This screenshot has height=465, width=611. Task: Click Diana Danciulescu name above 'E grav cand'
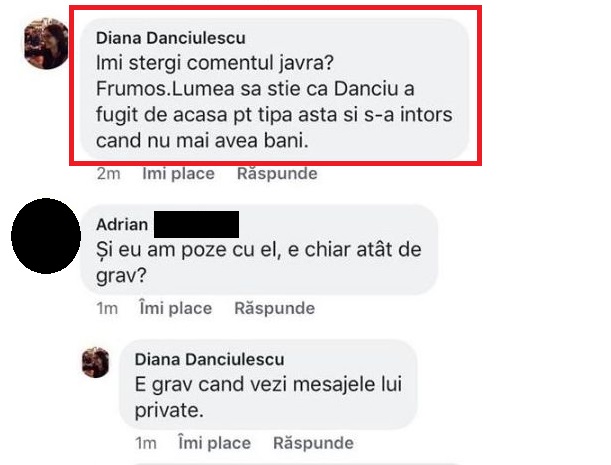209,359
